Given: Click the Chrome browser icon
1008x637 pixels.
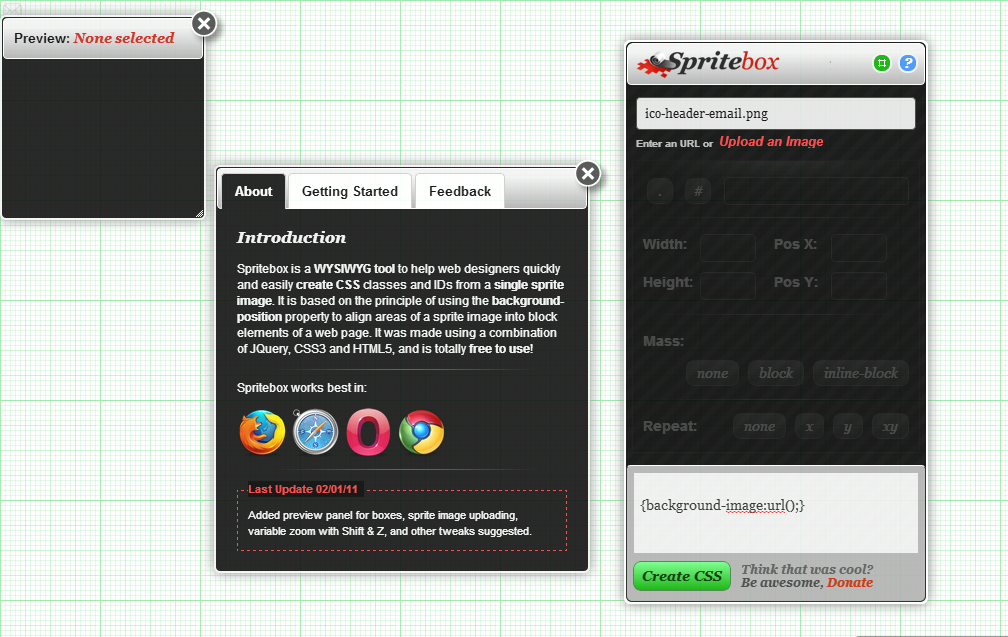Looking at the screenshot, I should click(x=421, y=431).
